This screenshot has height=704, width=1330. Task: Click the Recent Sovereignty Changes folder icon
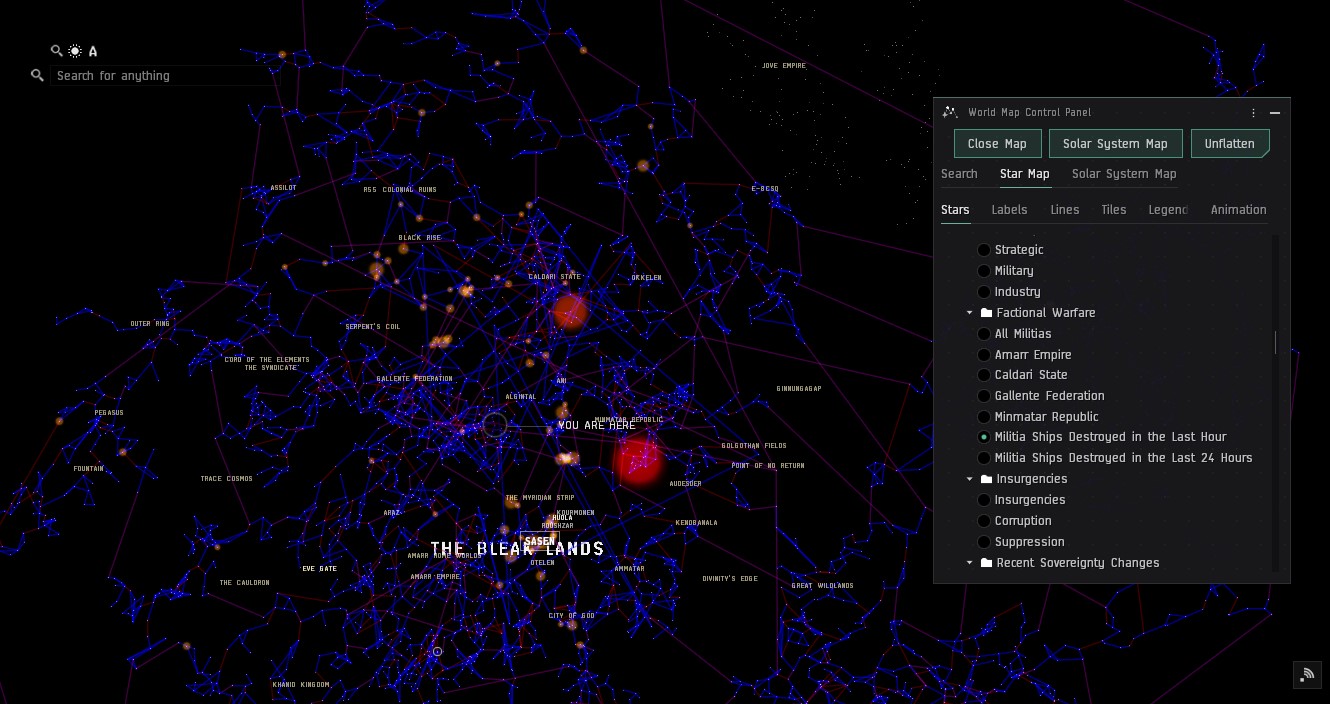point(986,563)
